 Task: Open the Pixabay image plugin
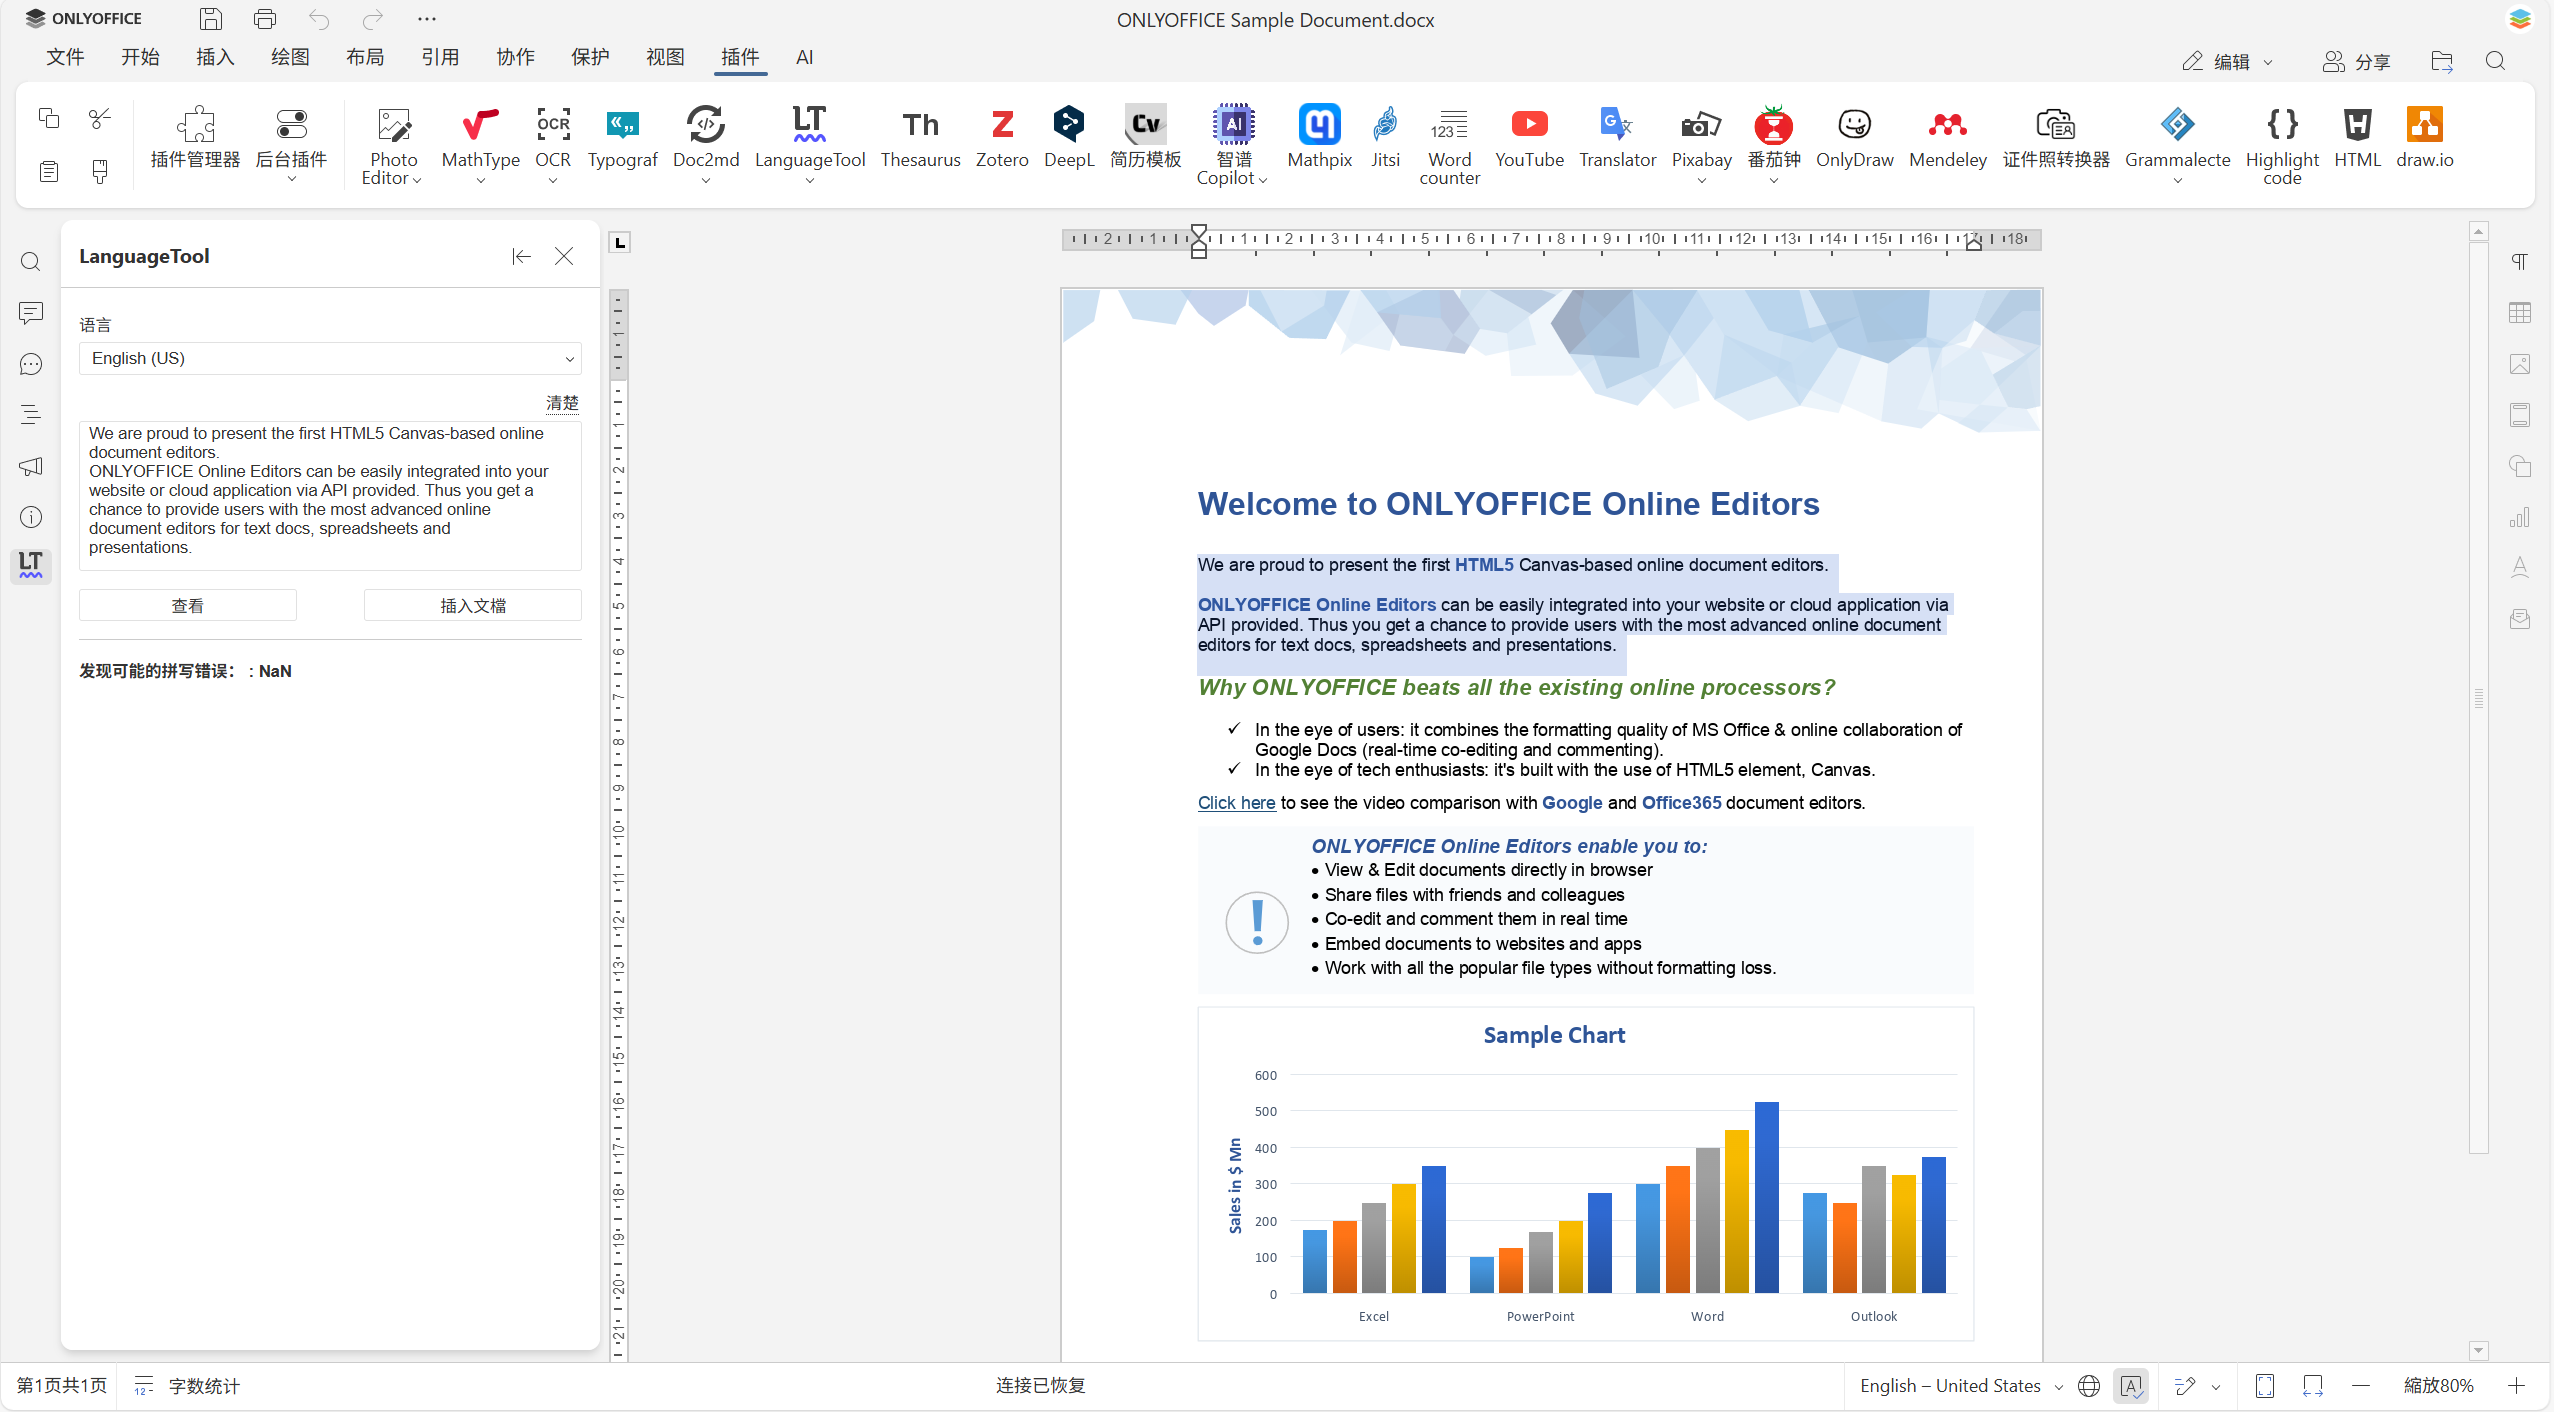click(x=1701, y=138)
